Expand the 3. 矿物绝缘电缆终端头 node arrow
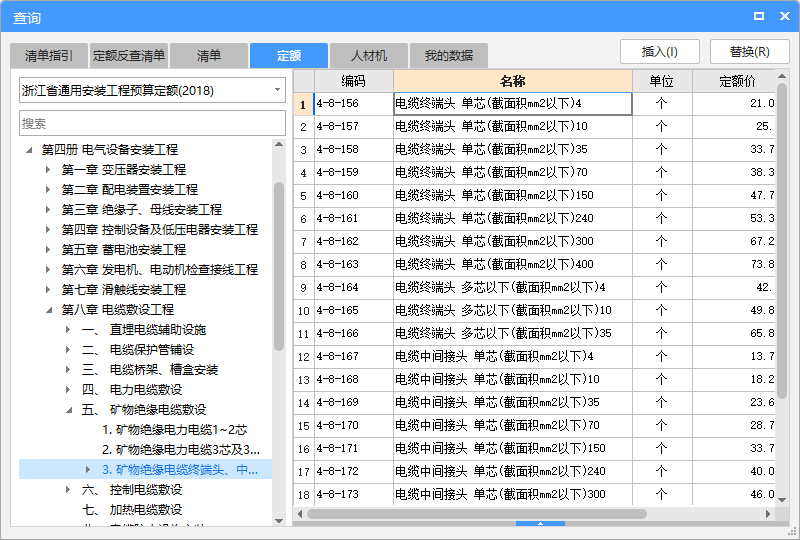Screen dimensions: 800x540 [88, 470]
